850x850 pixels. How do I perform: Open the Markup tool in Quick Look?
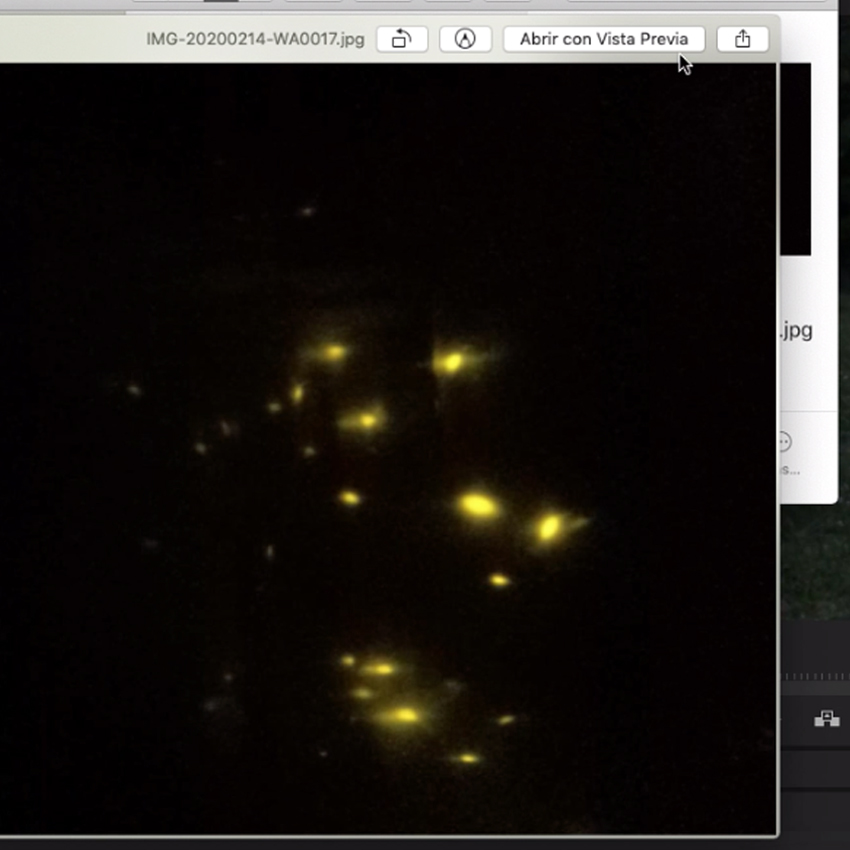pos(465,39)
